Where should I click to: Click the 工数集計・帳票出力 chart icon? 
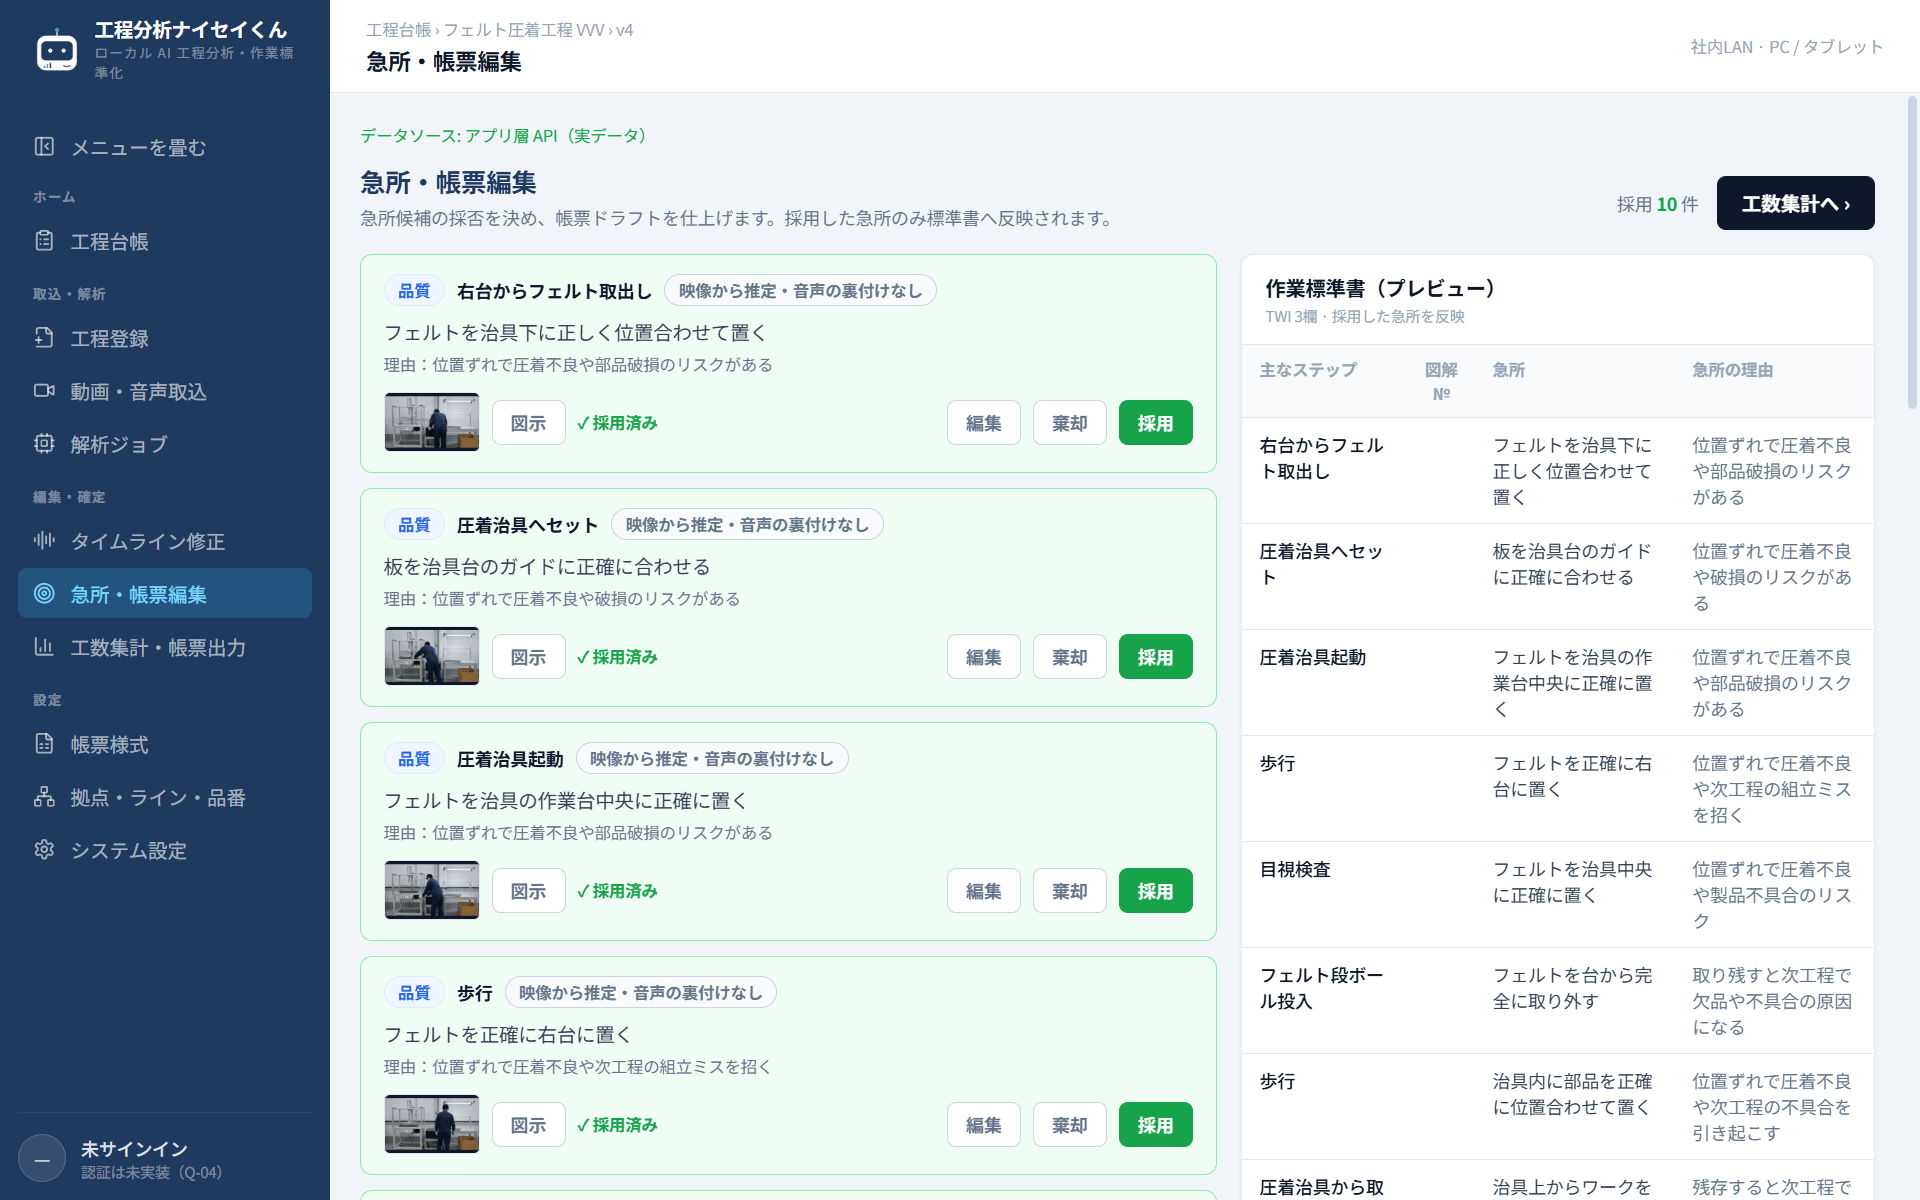(44, 647)
